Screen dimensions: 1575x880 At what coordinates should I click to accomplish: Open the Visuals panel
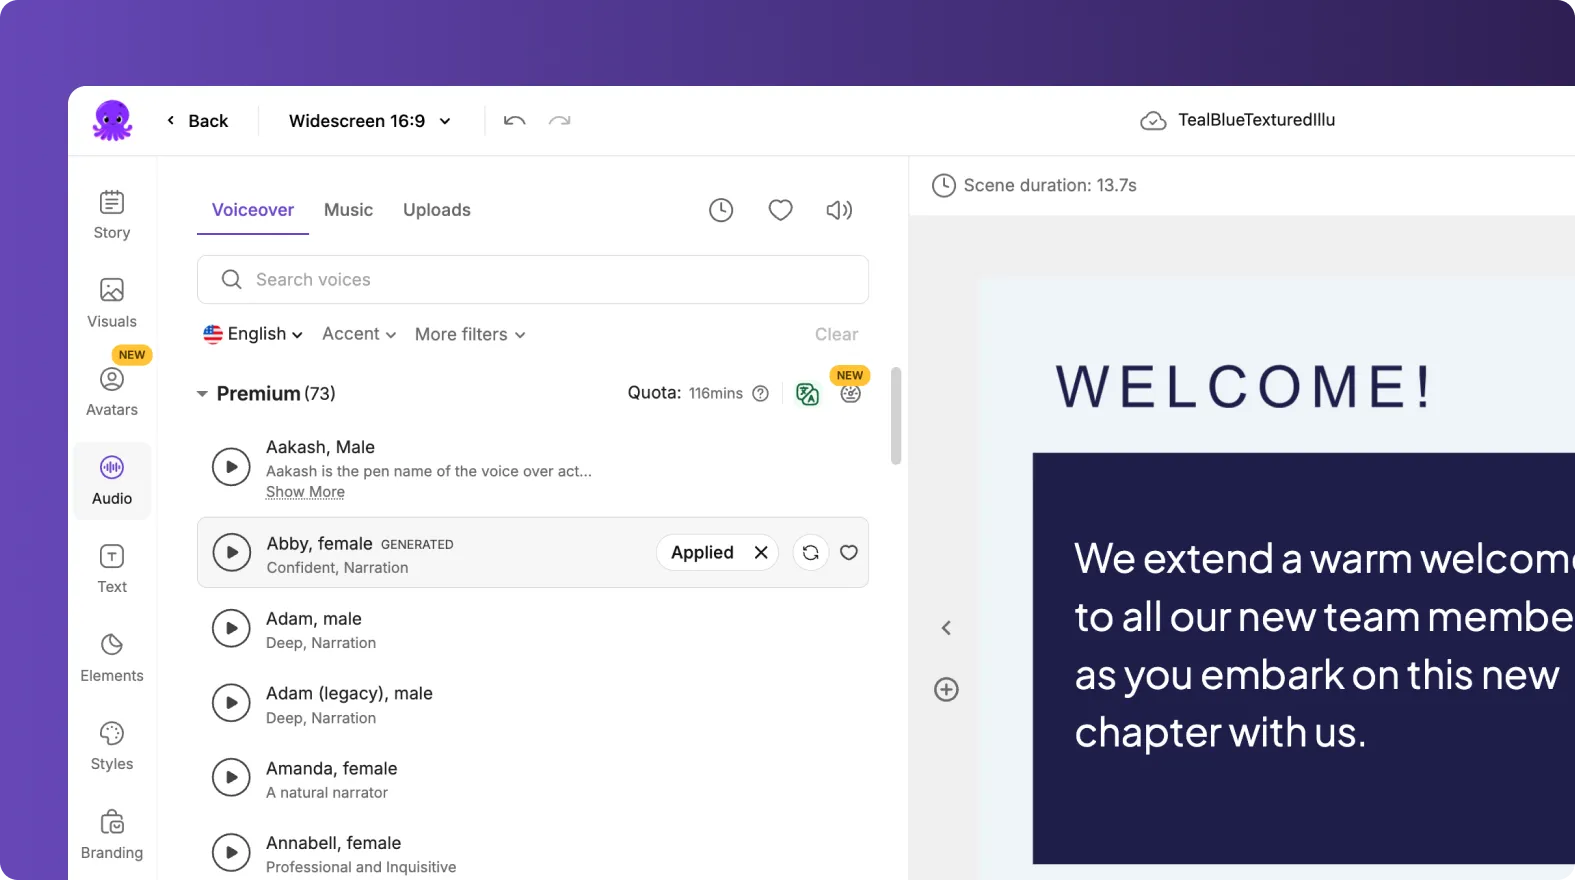point(112,303)
